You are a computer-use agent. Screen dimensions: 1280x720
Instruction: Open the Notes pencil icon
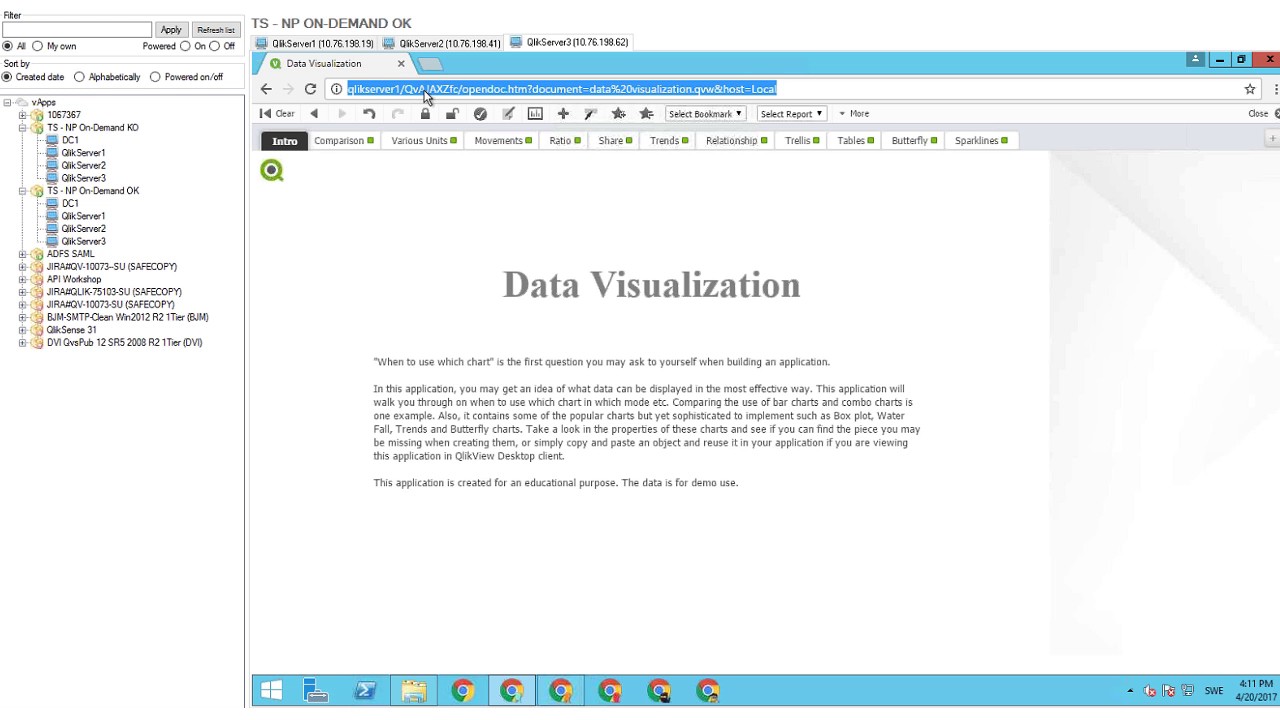(508, 114)
